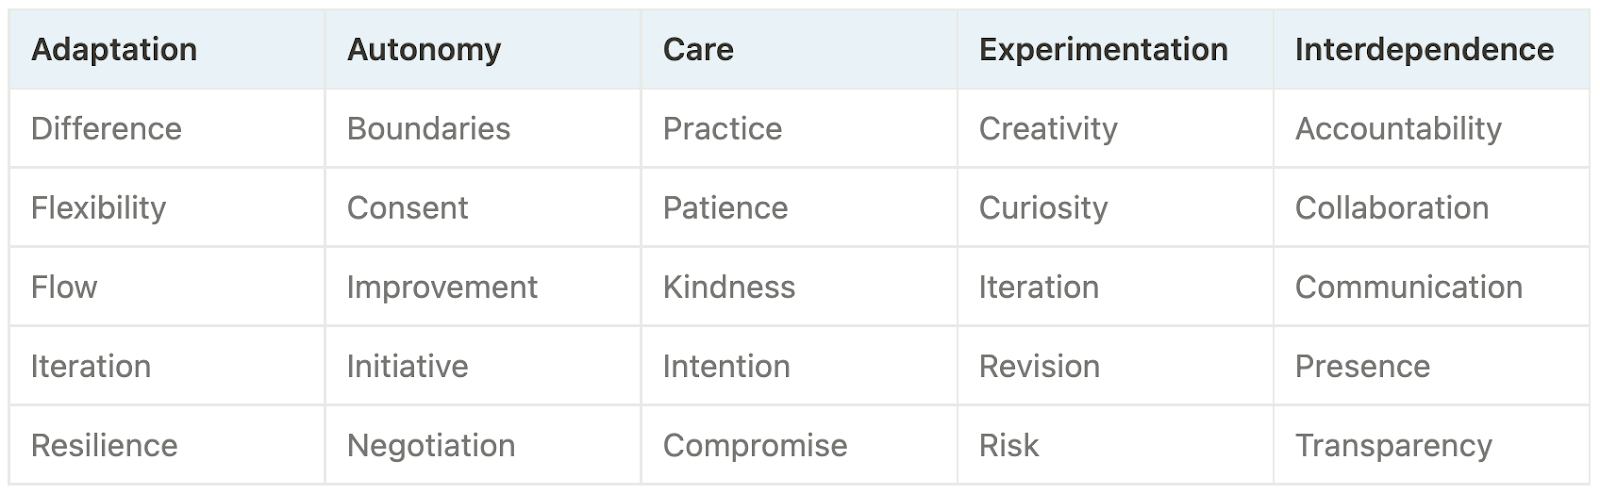Select the Communication cell
Viewport: 1600px width, 494px height.
(1431, 286)
